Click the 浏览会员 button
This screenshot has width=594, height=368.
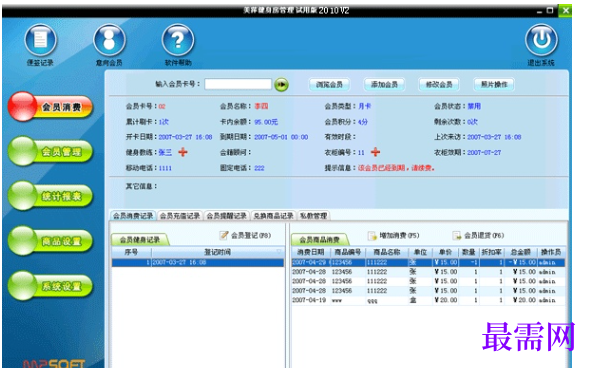click(329, 84)
